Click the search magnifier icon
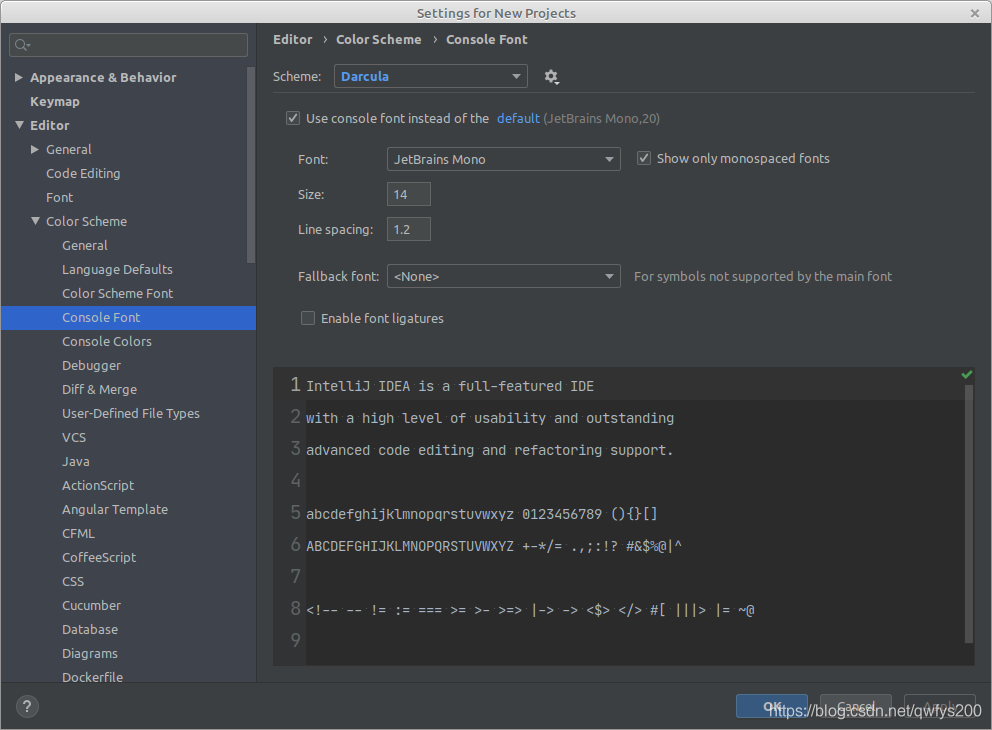This screenshot has height=730, width=992. tap(22, 45)
